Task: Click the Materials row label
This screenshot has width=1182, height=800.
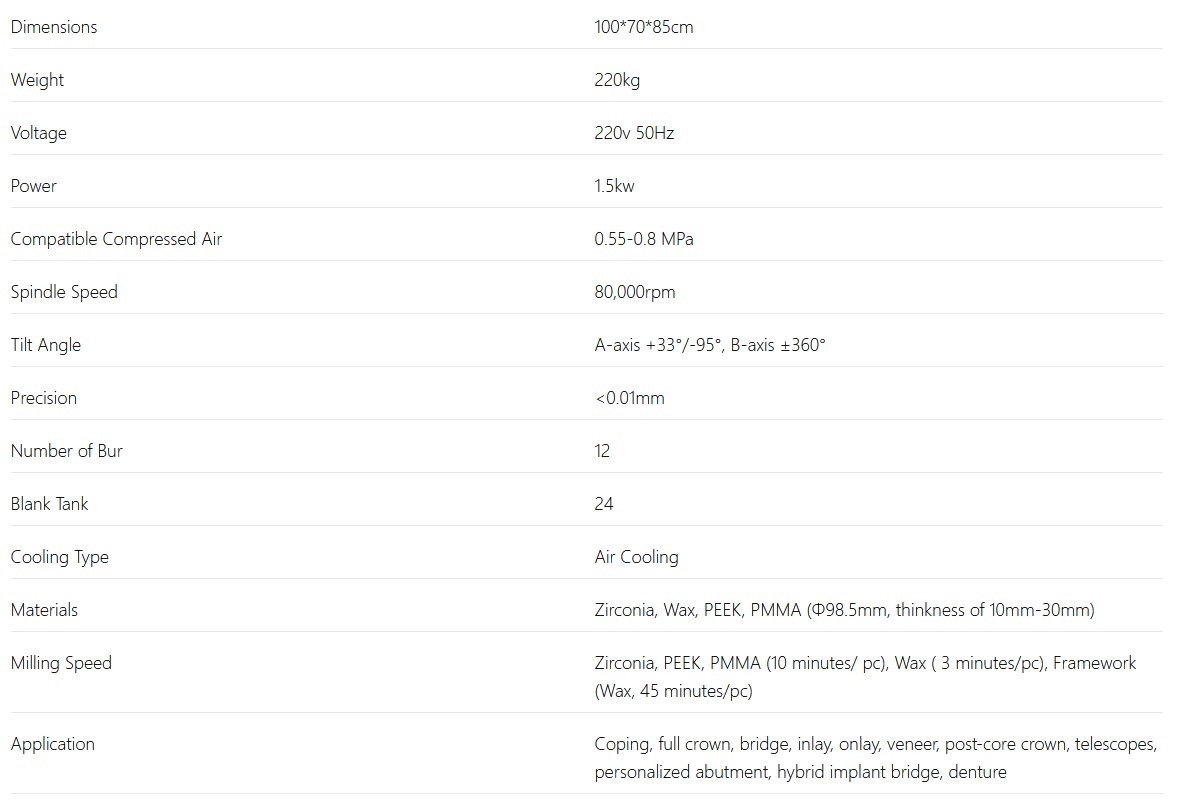Action: [x=44, y=610]
